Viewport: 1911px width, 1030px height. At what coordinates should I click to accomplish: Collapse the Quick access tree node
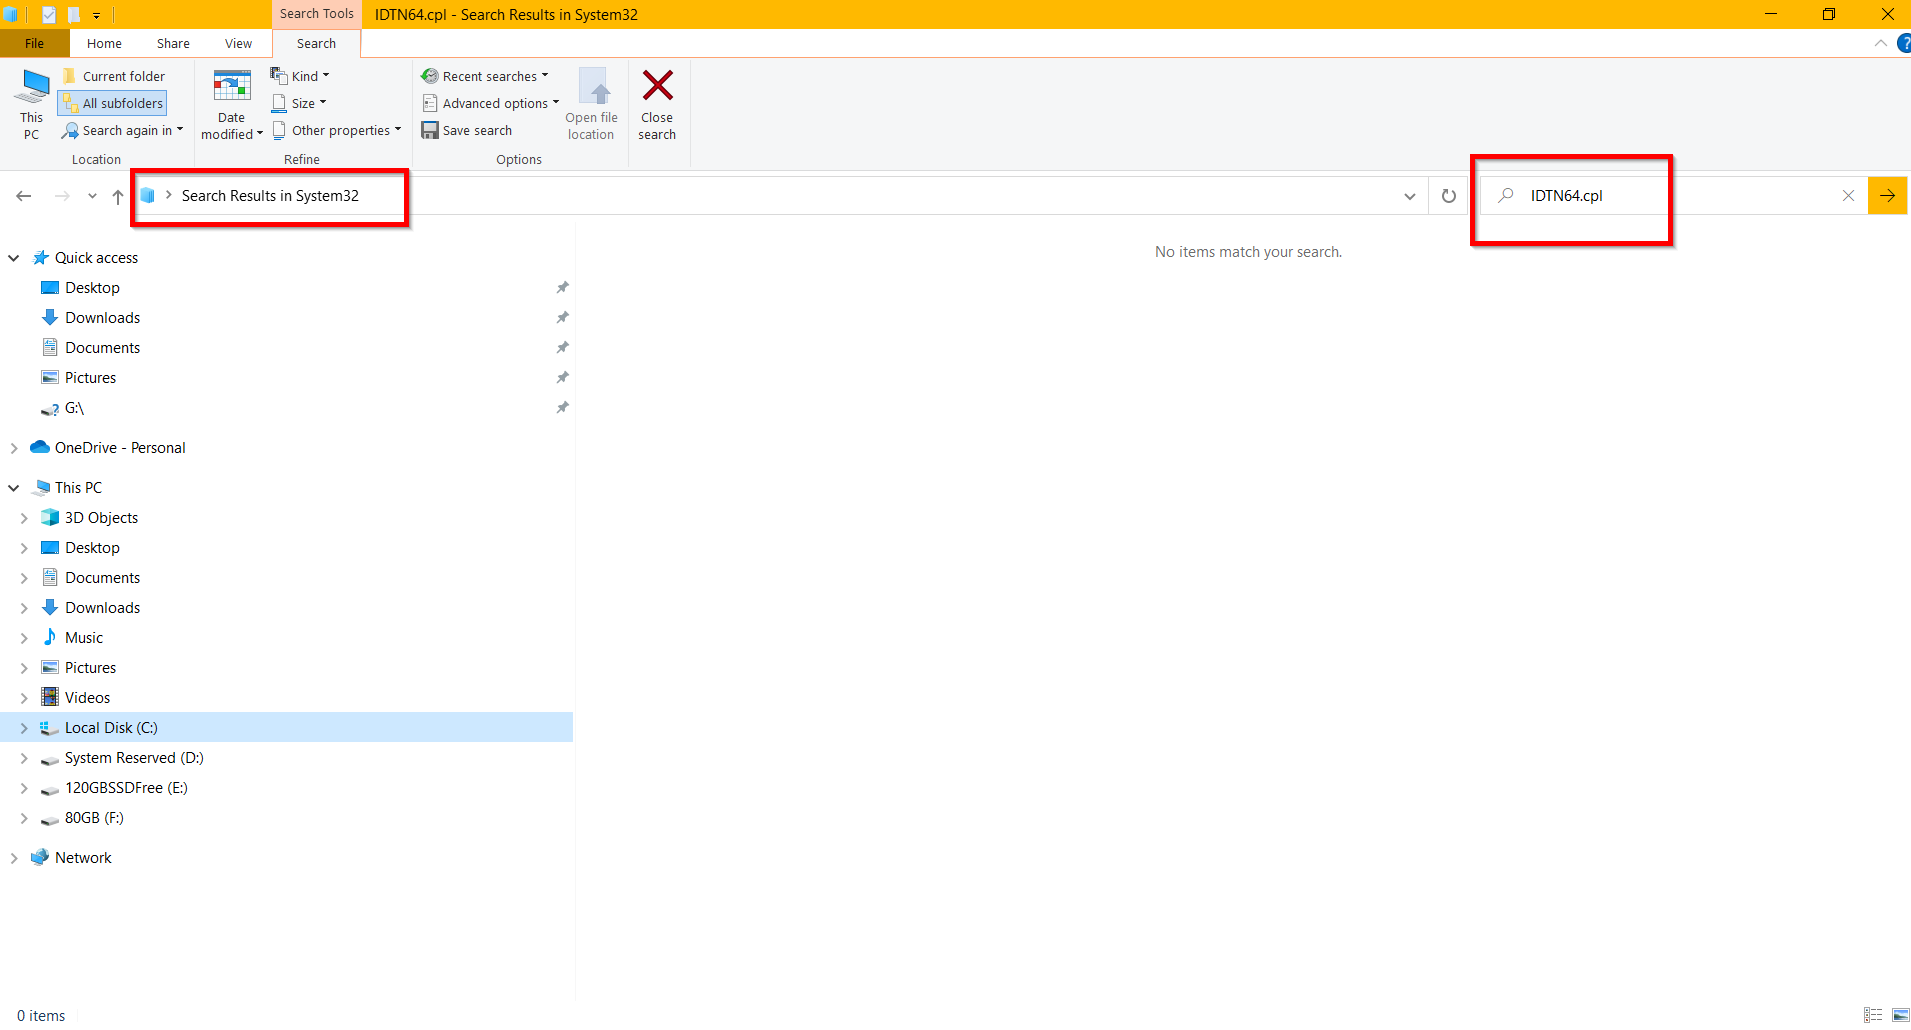pyautogui.click(x=14, y=258)
